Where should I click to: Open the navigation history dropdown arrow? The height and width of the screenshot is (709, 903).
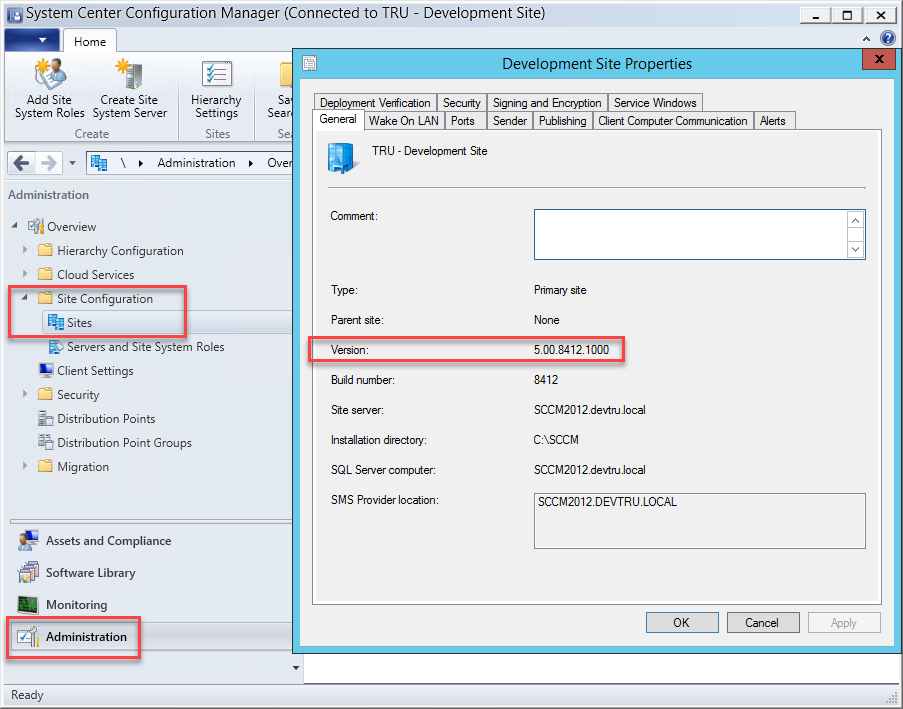click(x=73, y=163)
